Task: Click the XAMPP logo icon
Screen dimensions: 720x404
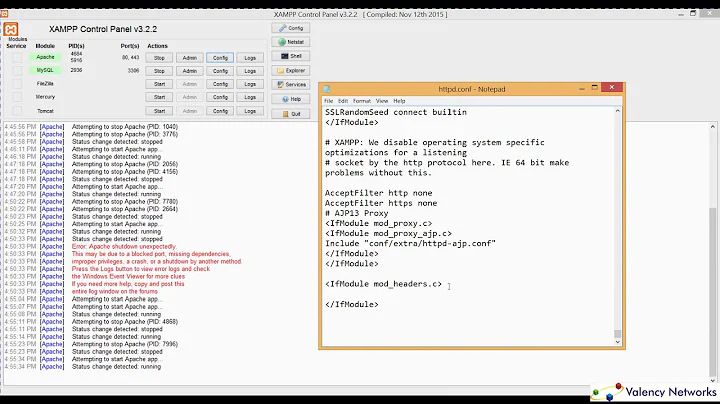Action: [x=11, y=29]
